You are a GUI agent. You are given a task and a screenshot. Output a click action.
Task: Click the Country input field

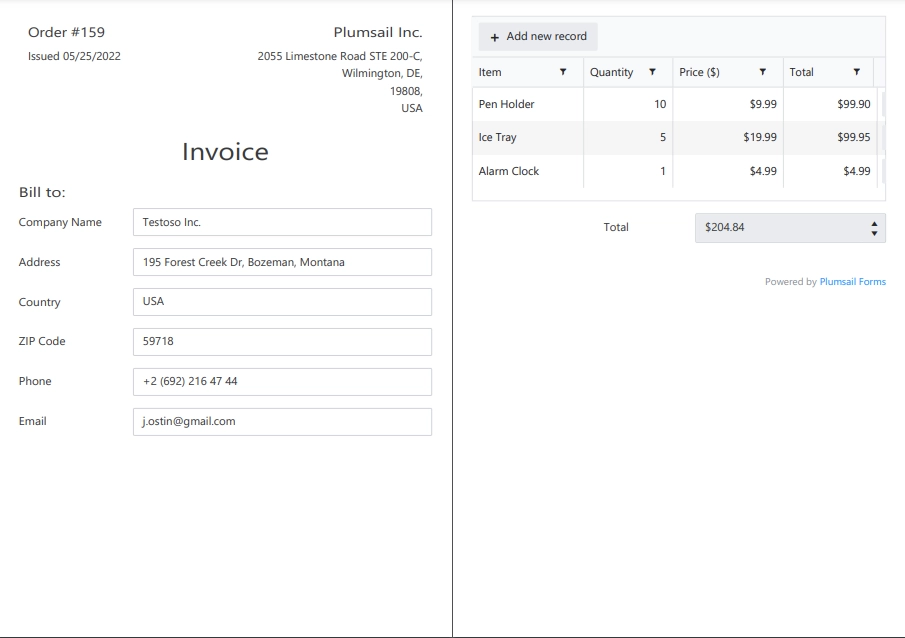tap(282, 302)
